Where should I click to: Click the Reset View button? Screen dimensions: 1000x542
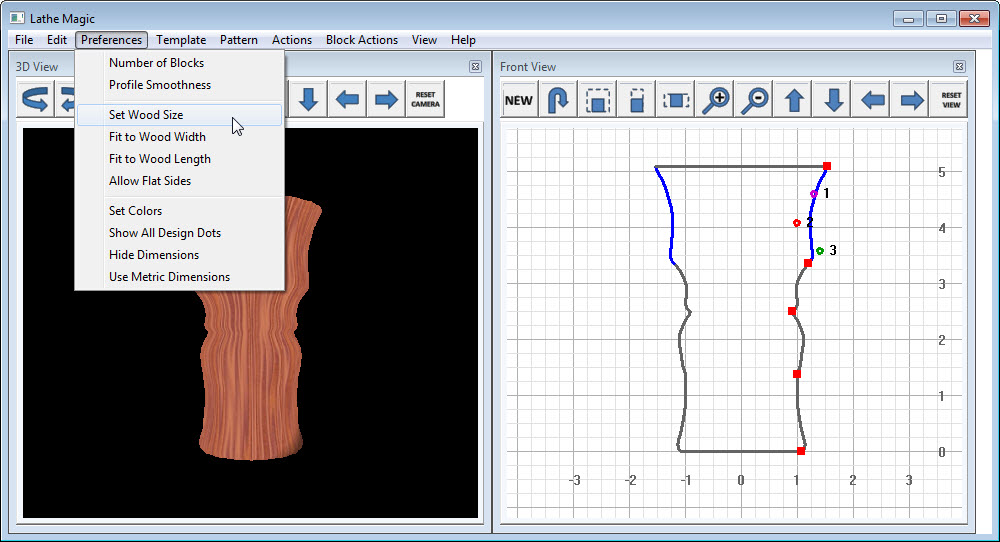pos(951,100)
